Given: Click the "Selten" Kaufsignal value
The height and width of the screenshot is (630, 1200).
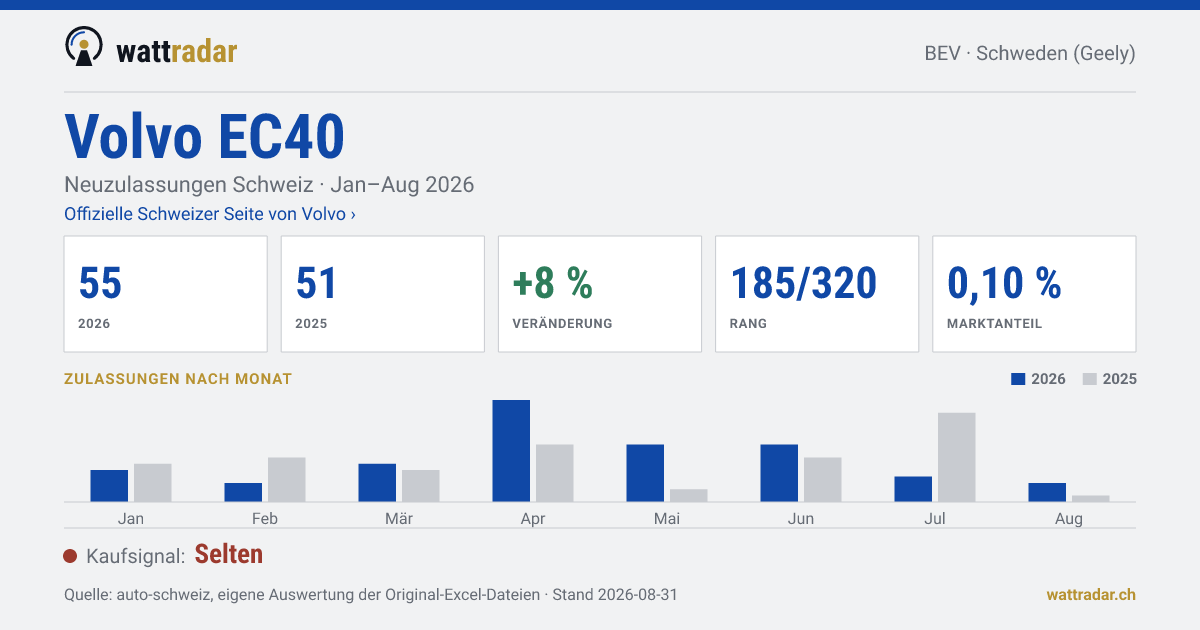Looking at the screenshot, I should (x=229, y=554).
